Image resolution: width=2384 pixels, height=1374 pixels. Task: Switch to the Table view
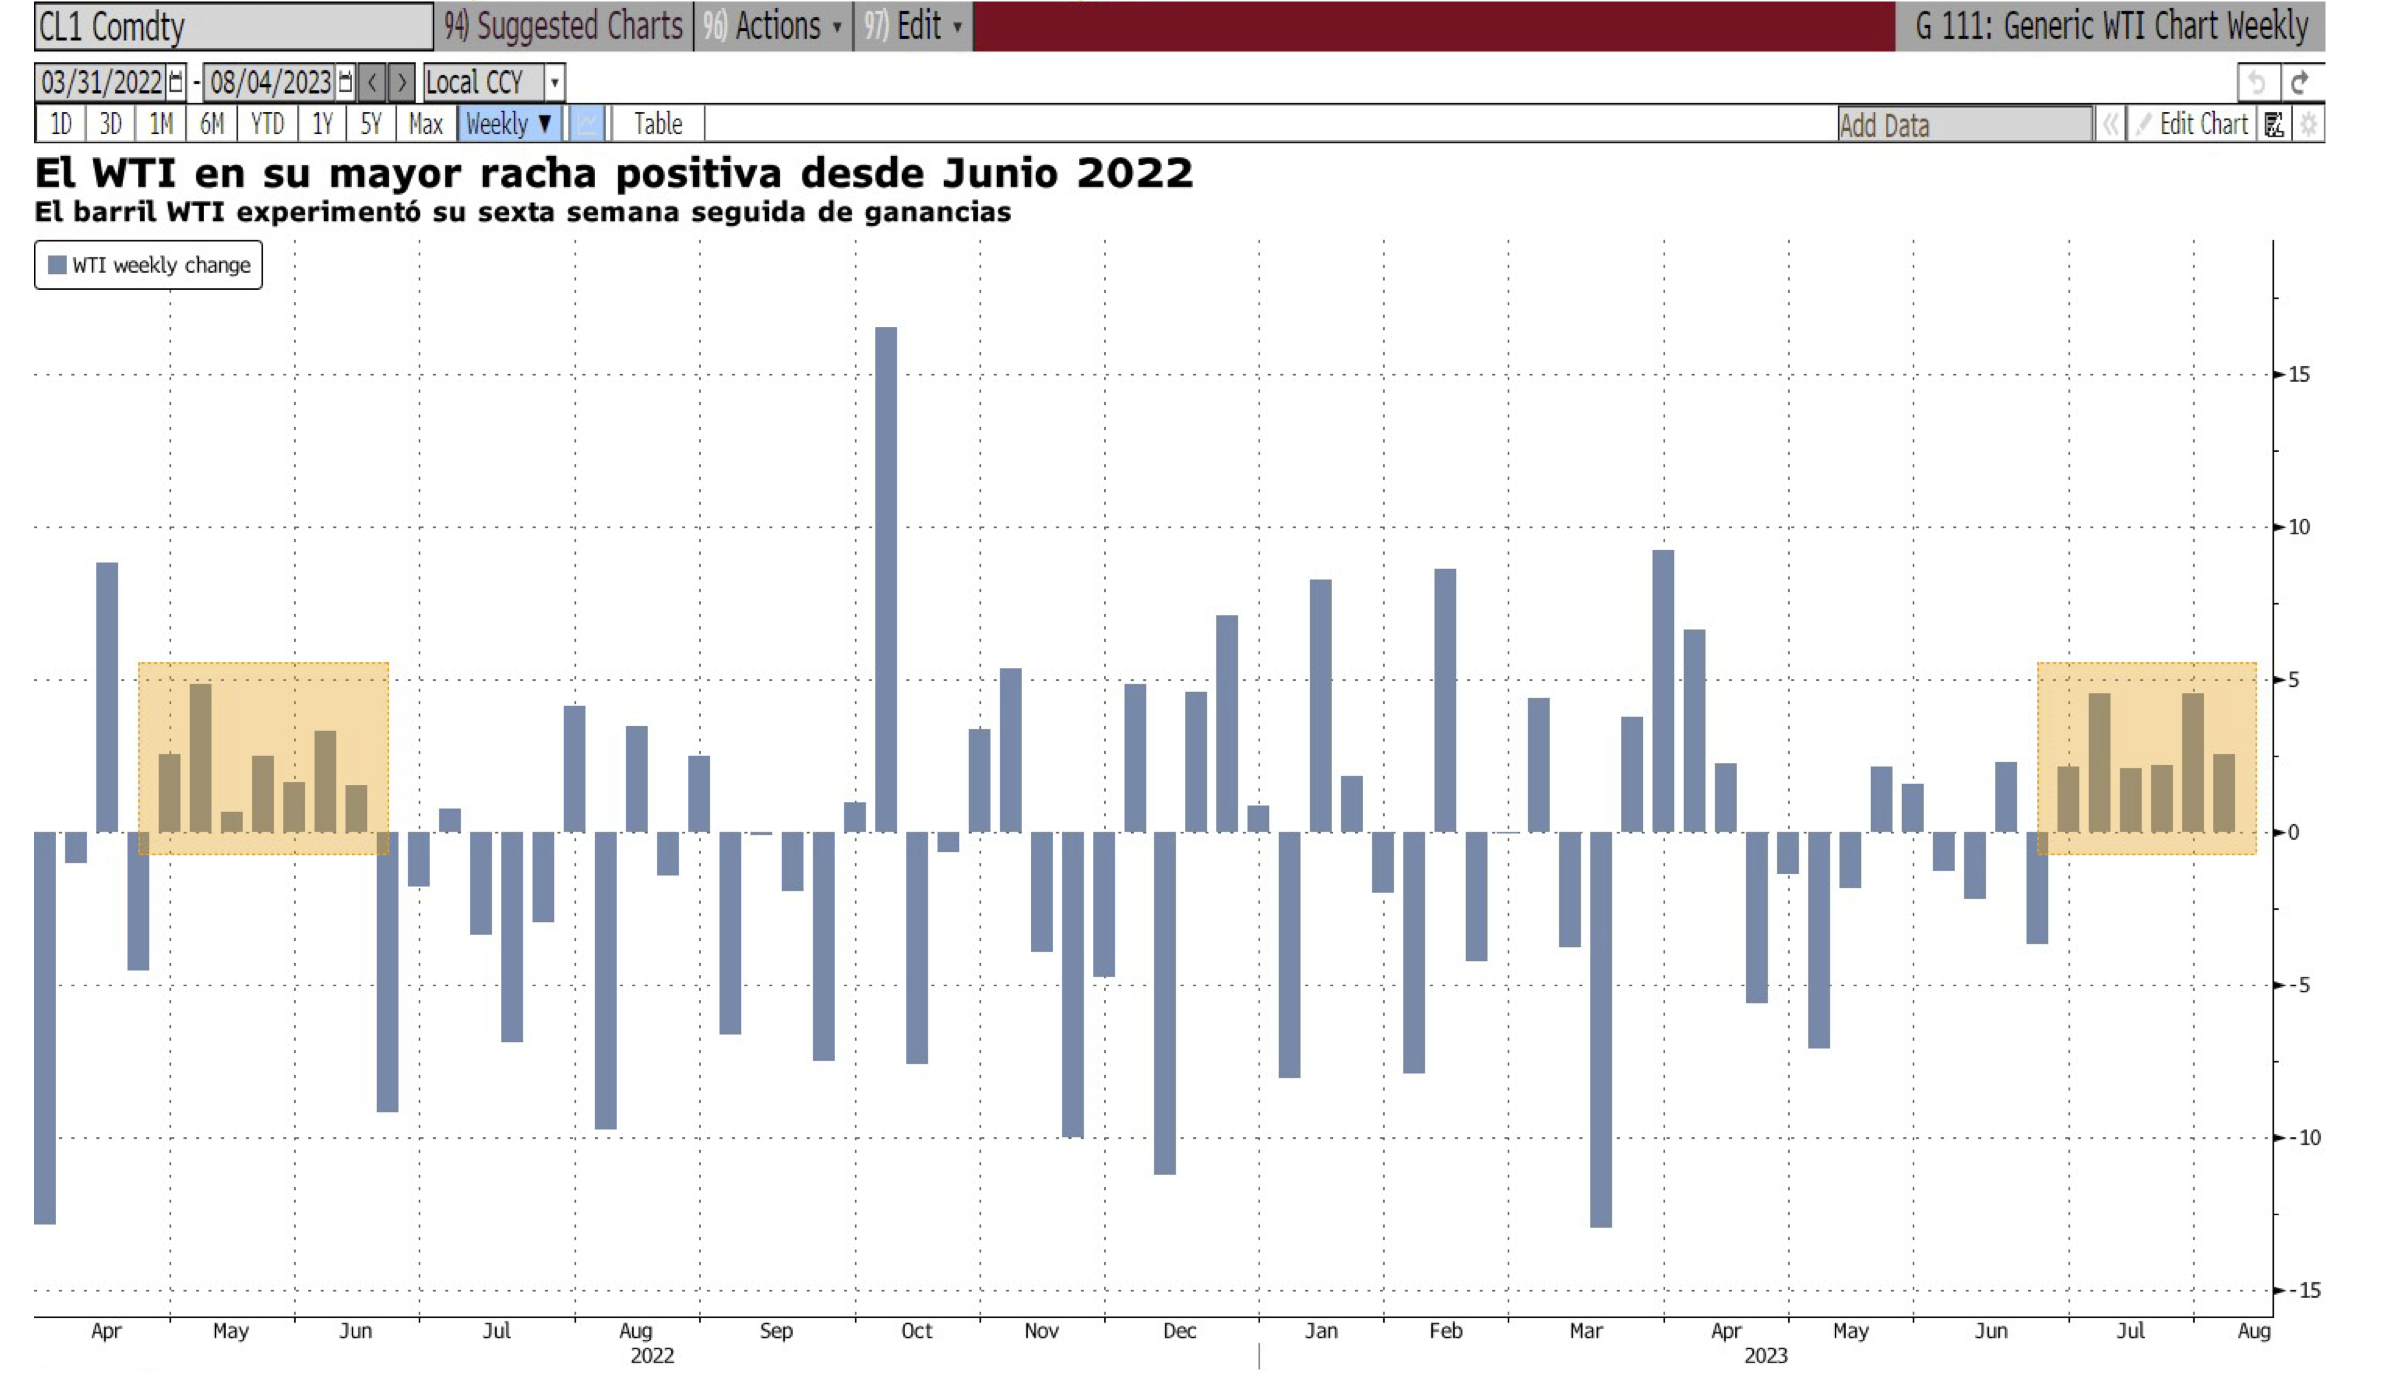click(x=658, y=124)
